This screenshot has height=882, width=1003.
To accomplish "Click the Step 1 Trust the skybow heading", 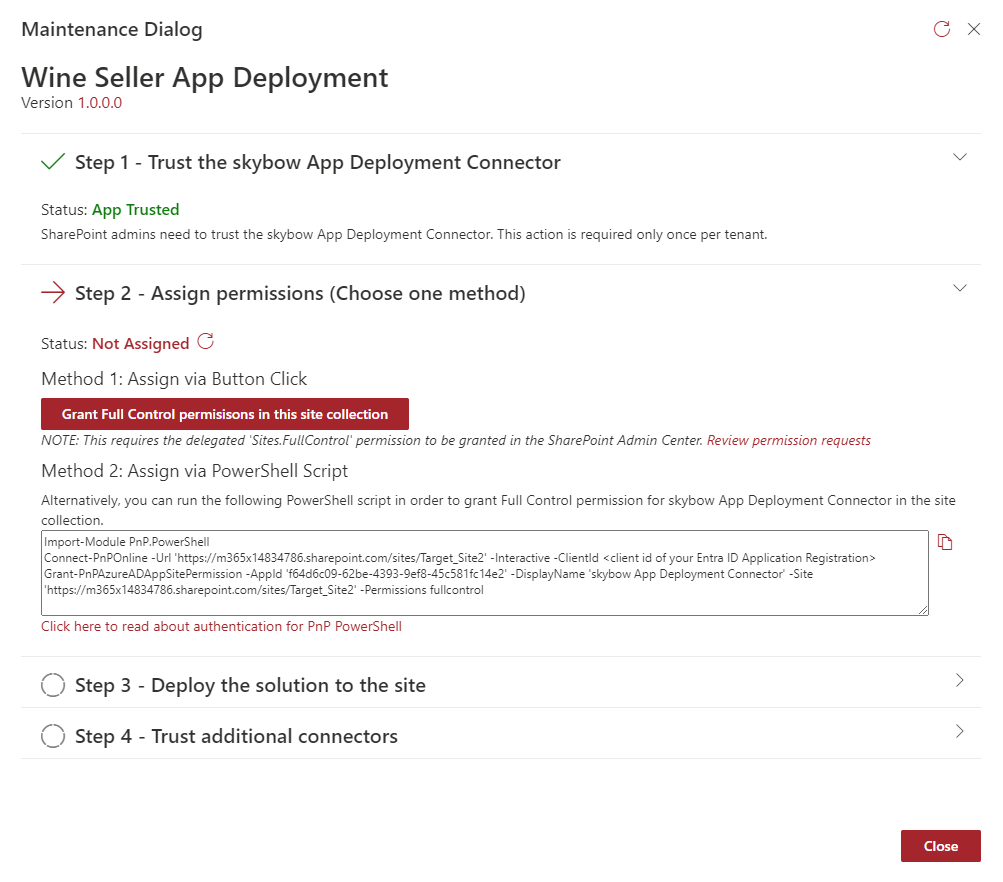I will coord(318,162).
